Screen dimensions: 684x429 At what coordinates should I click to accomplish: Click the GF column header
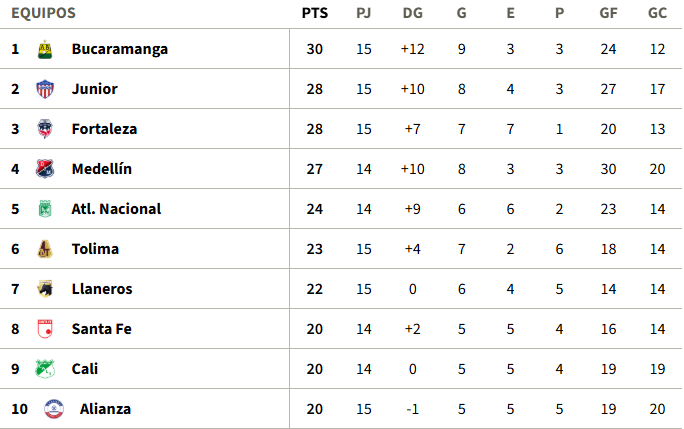pyautogui.click(x=608, y=14)
